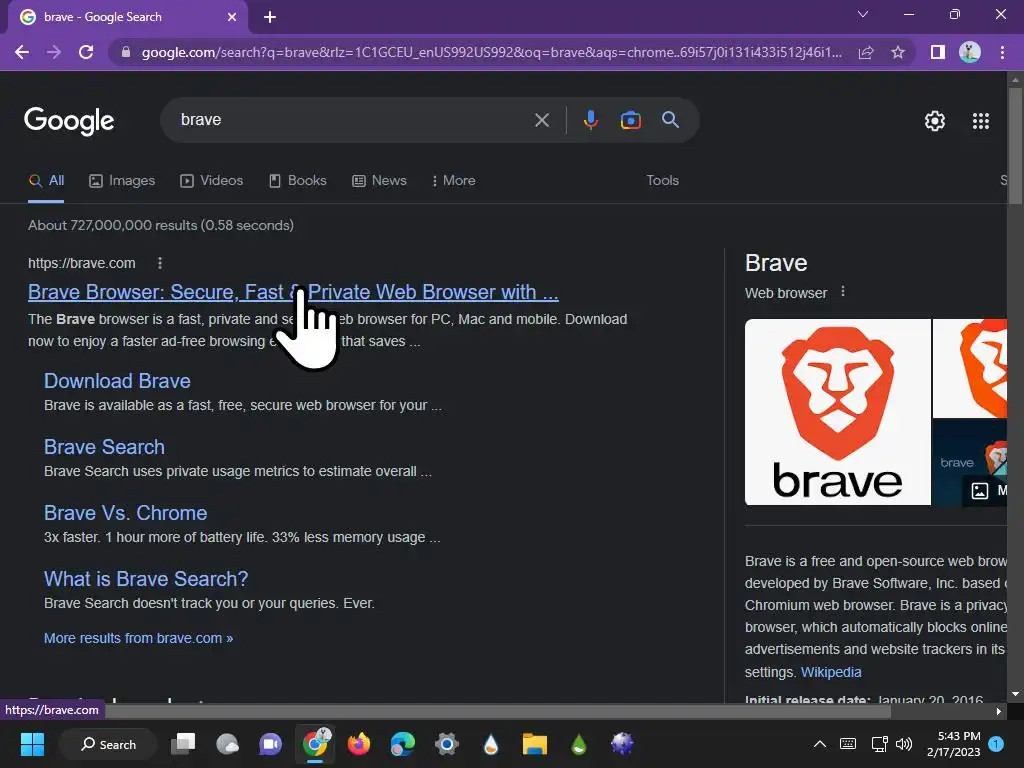The width and height of the screenshot is (1024, 768).
Task: Open the Brave Vs. Chrome link
Action: click(125, 513)
